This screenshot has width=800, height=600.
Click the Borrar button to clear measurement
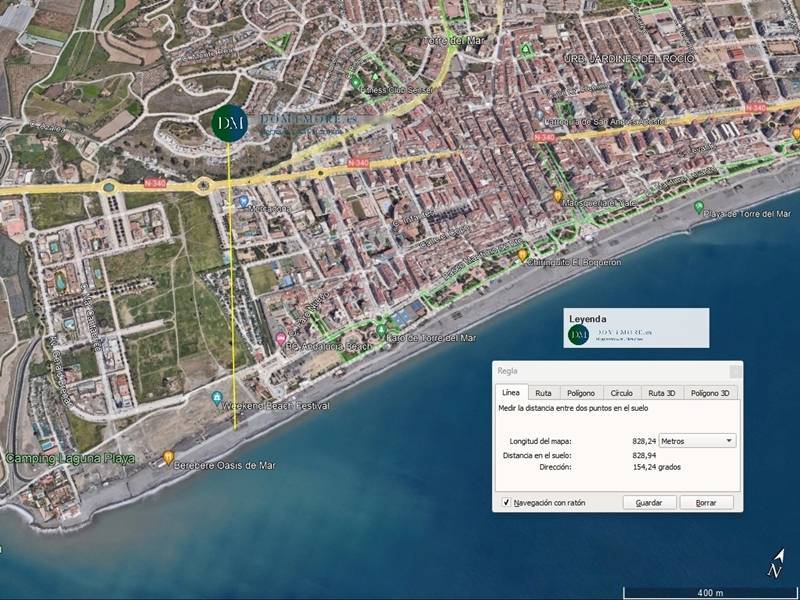coord(706,502)
